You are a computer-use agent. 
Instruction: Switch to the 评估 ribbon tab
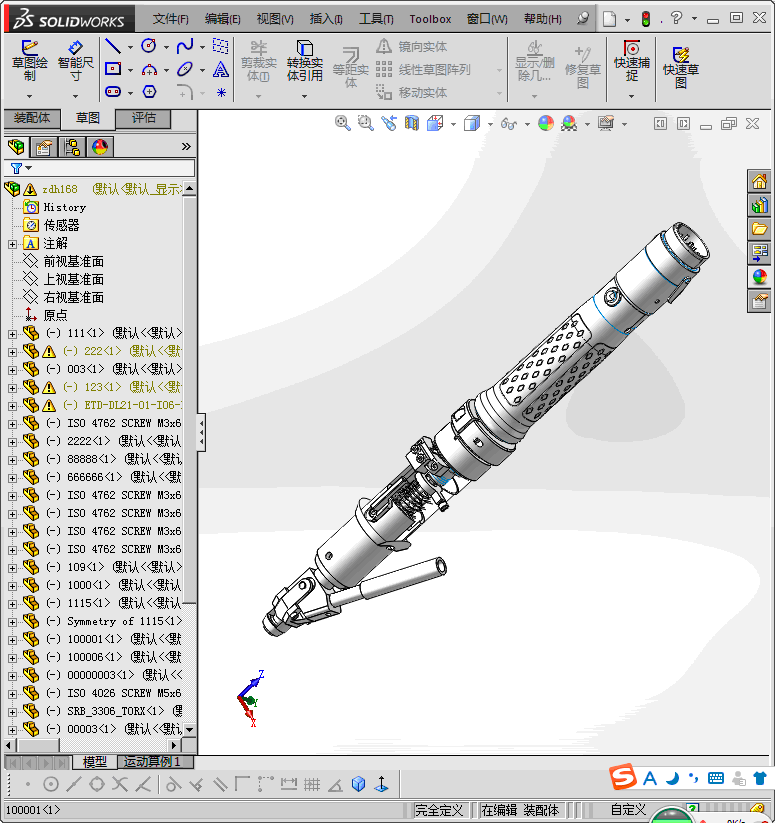(x=143, y=118)
